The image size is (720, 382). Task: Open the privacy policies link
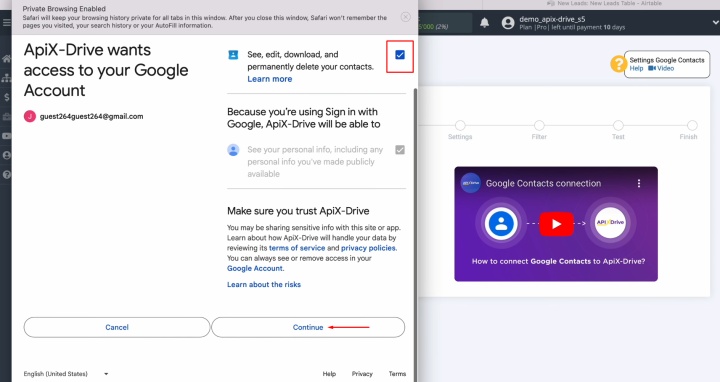tap(368, 248)
